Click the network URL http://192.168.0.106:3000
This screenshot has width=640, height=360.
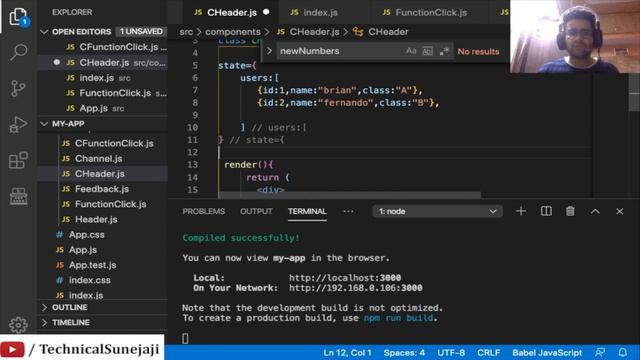(356, 288)
